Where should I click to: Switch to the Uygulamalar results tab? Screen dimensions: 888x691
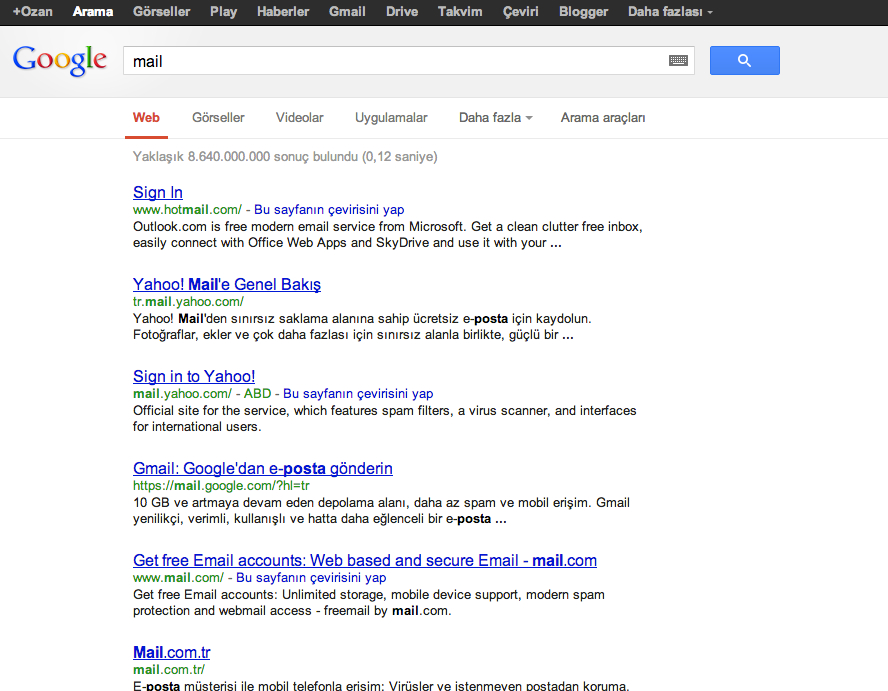[x=391, y=118]
